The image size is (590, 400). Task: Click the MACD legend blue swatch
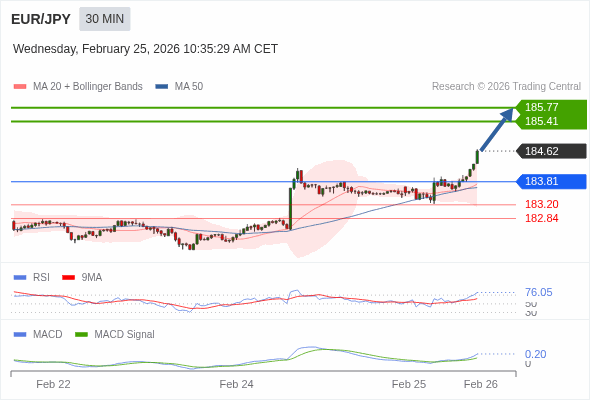point(20,335)
